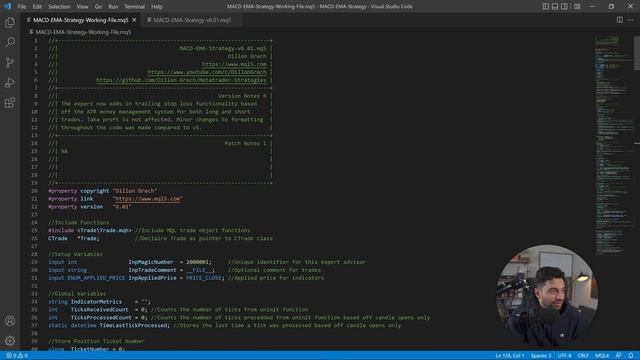Click errors and warnings status bar indicator
640x360 pixels.
pyautogui.click(x=17, y=356)
